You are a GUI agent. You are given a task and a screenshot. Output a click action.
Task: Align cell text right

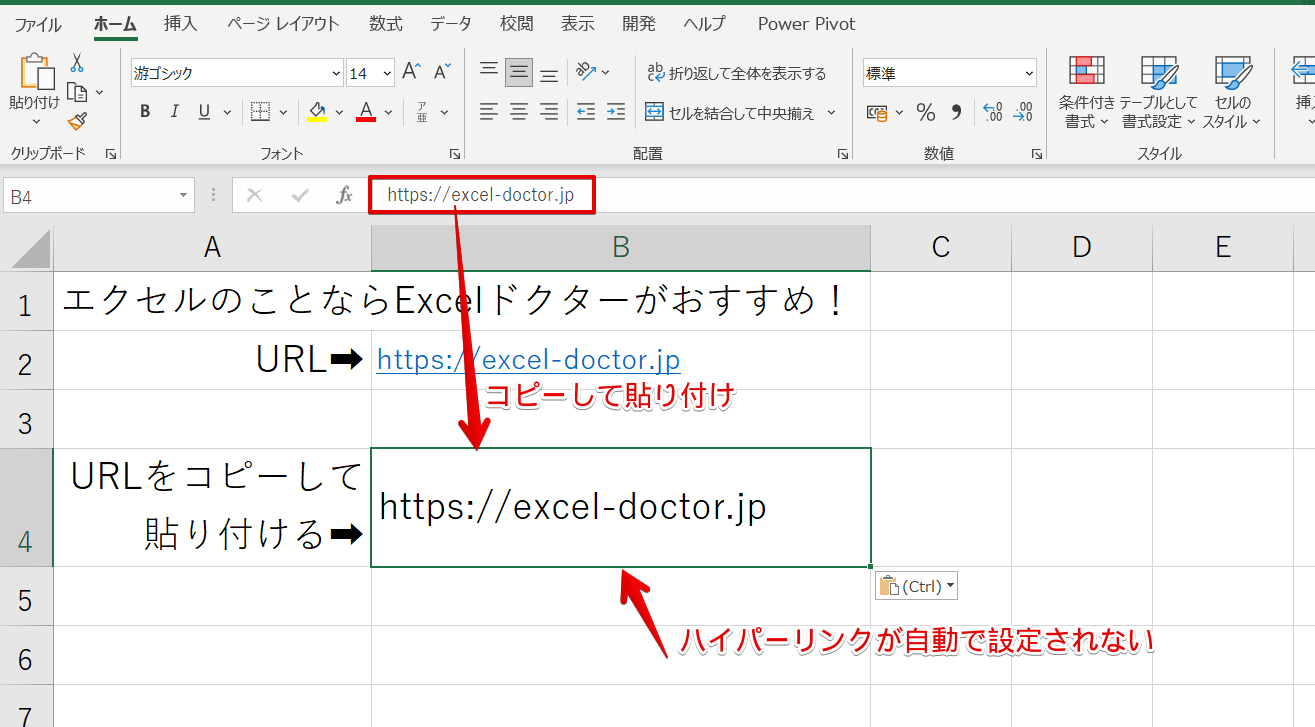click(x=549, y=111)
